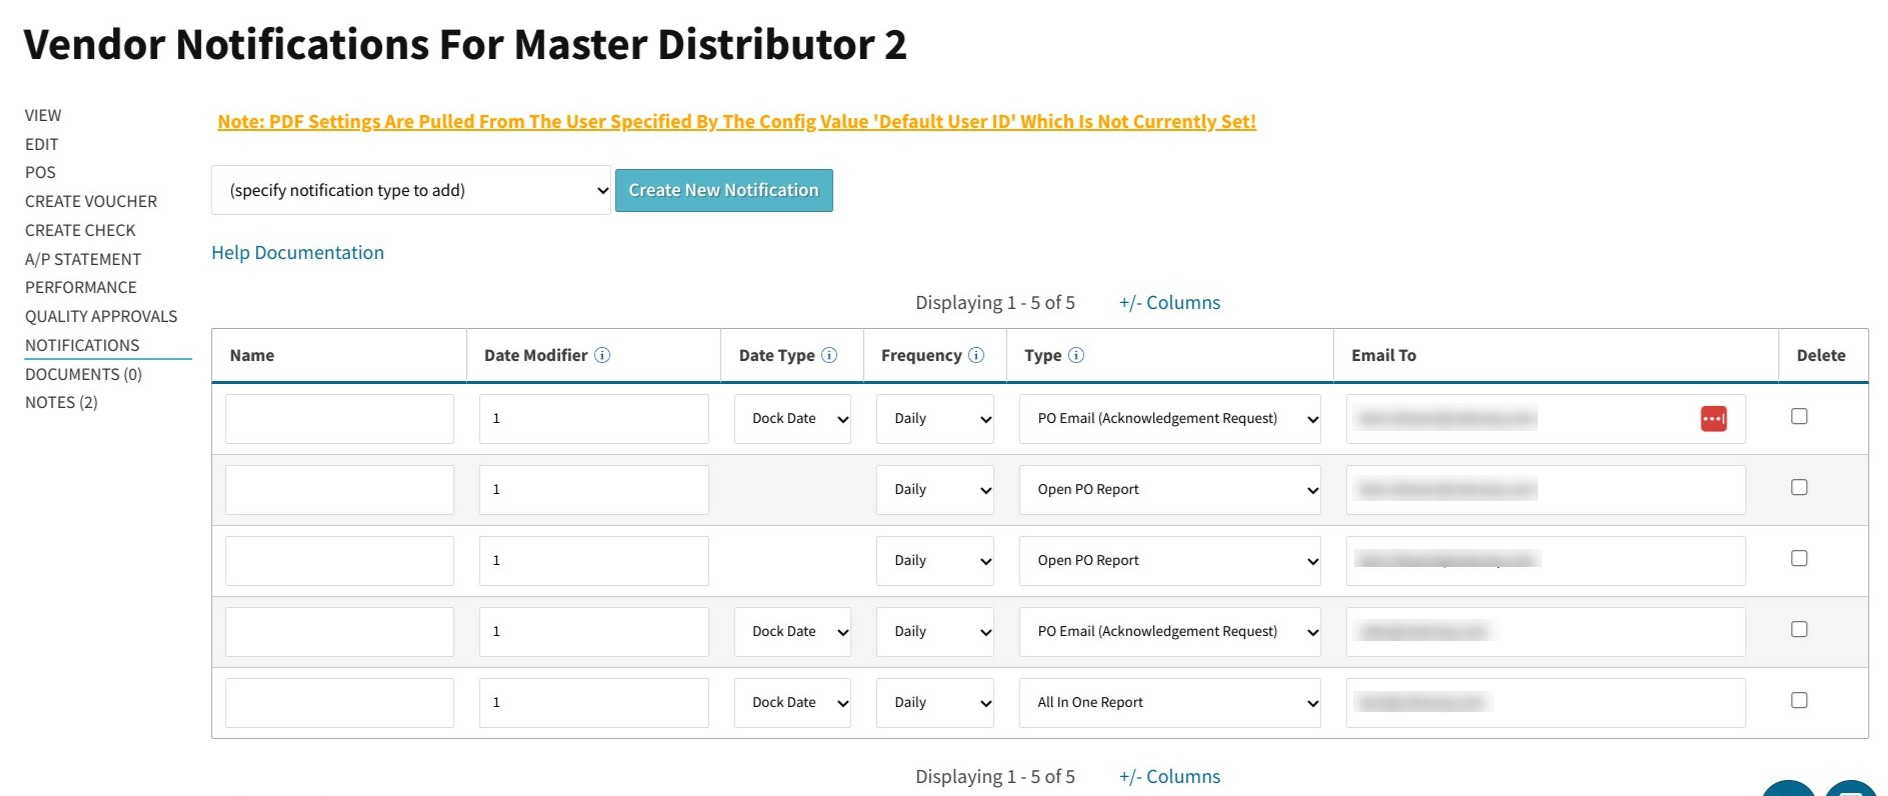
Task: Open POS in the sidebar
Action: (40, 172)
